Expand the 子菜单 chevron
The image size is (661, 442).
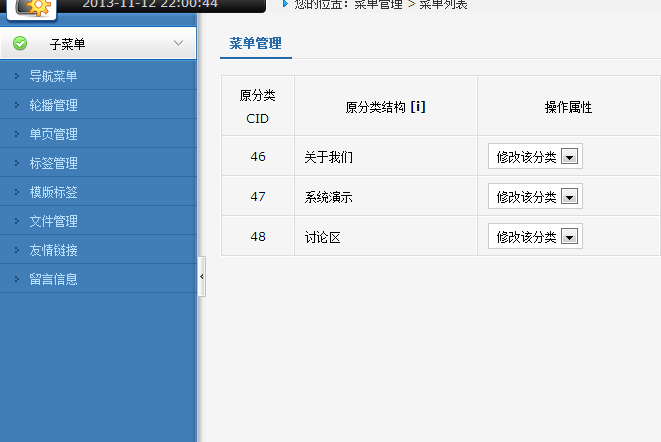[x=178, y=43]
